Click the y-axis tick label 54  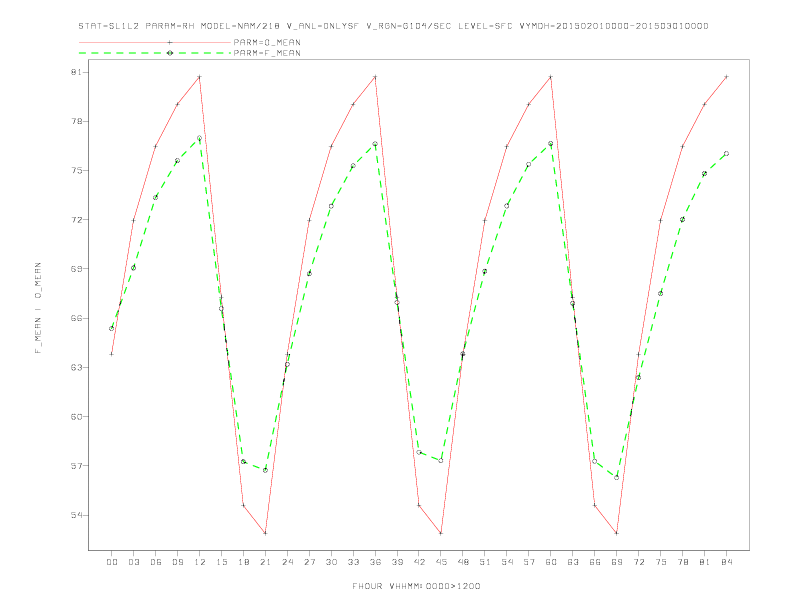[76, 515]
